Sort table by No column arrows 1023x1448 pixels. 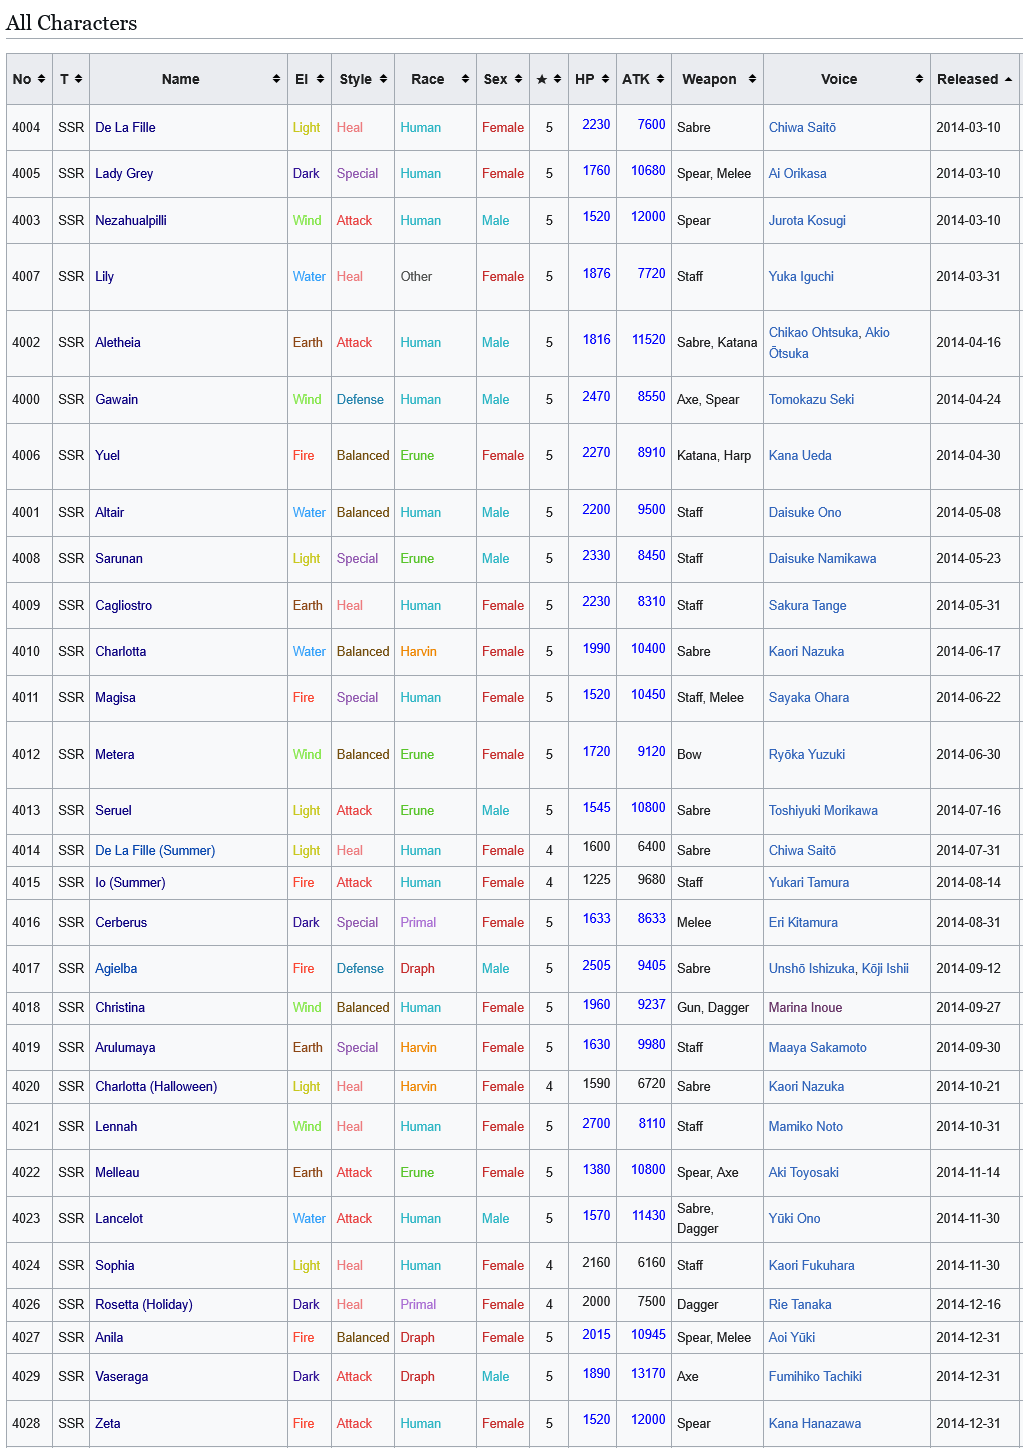click(x=41, y=79)
